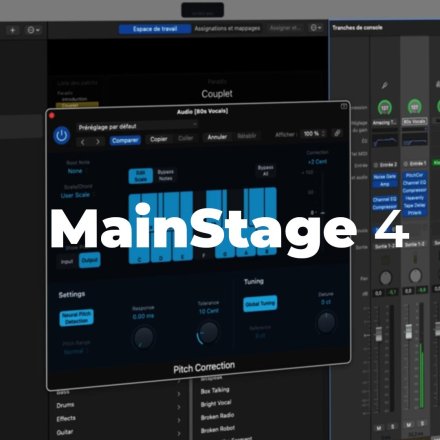Toggle the Edit Scale button

point(141,176)
